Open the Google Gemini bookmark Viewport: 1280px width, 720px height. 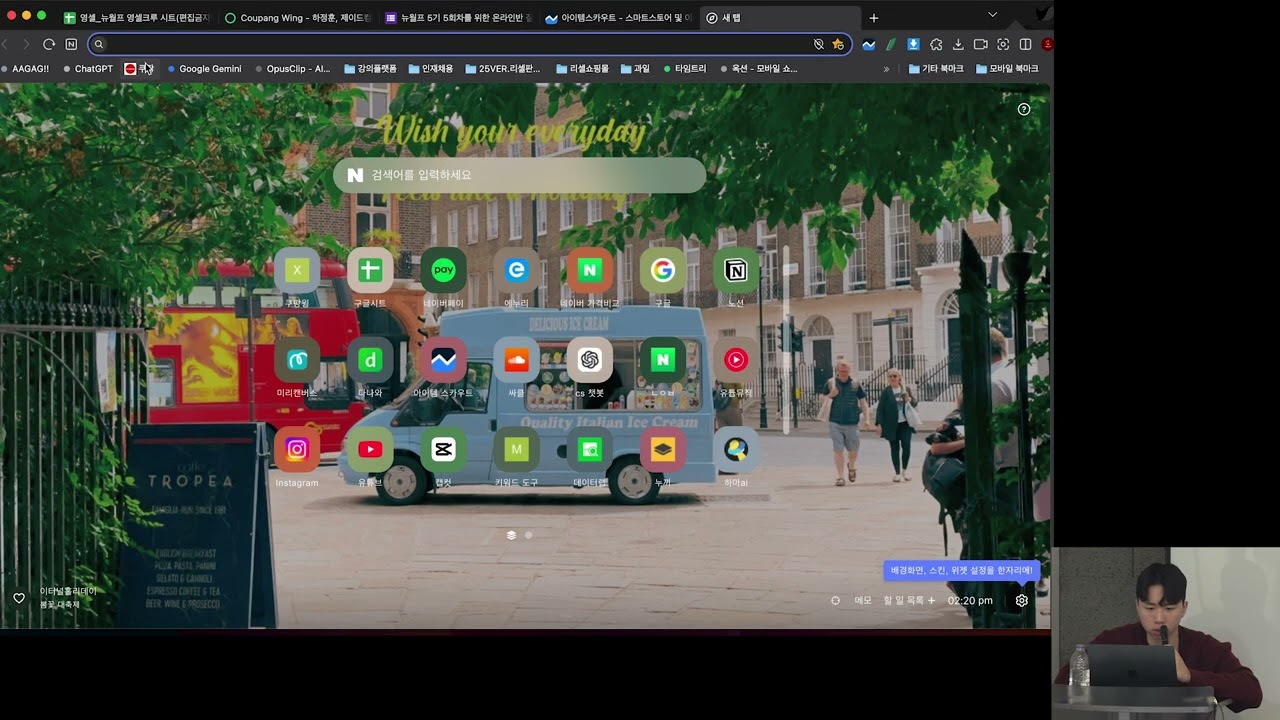[204, 69]
